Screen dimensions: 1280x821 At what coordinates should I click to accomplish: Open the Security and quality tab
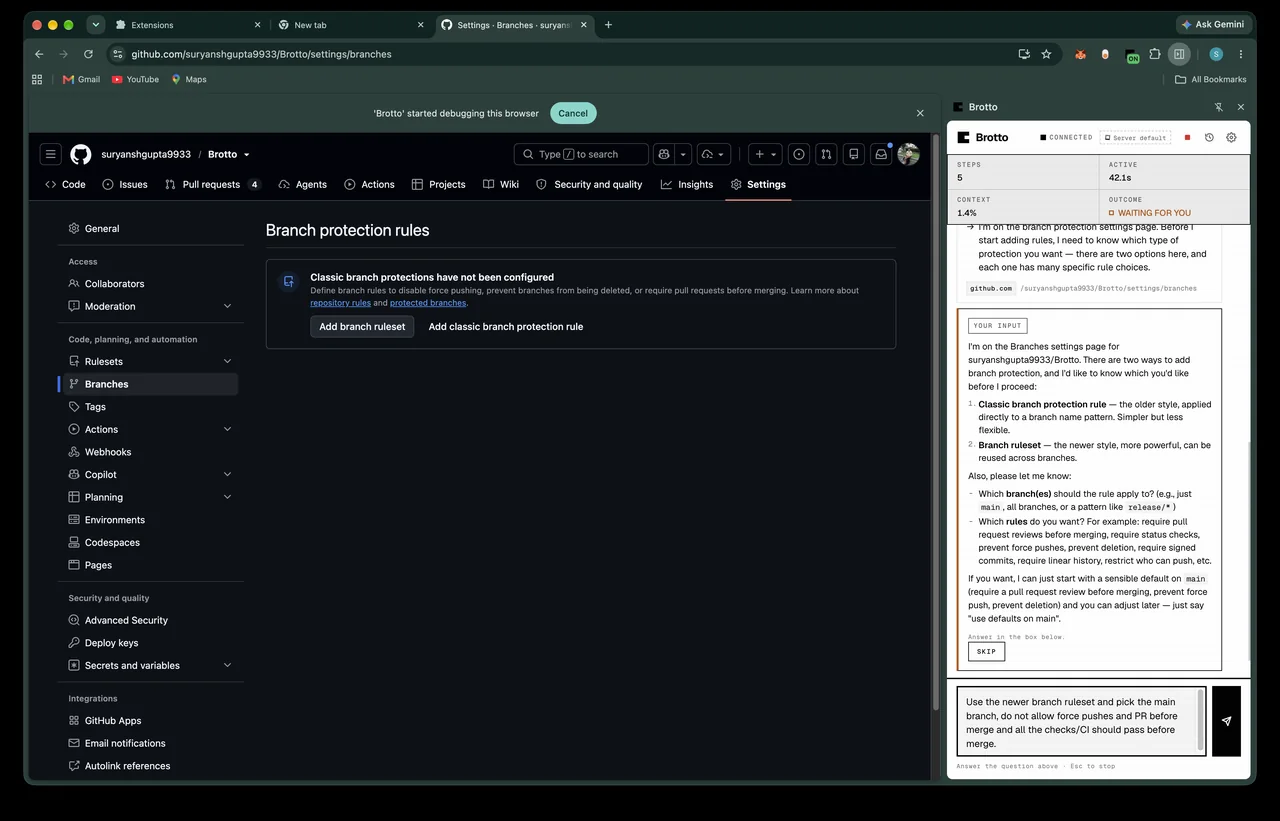tap(589, 184)
